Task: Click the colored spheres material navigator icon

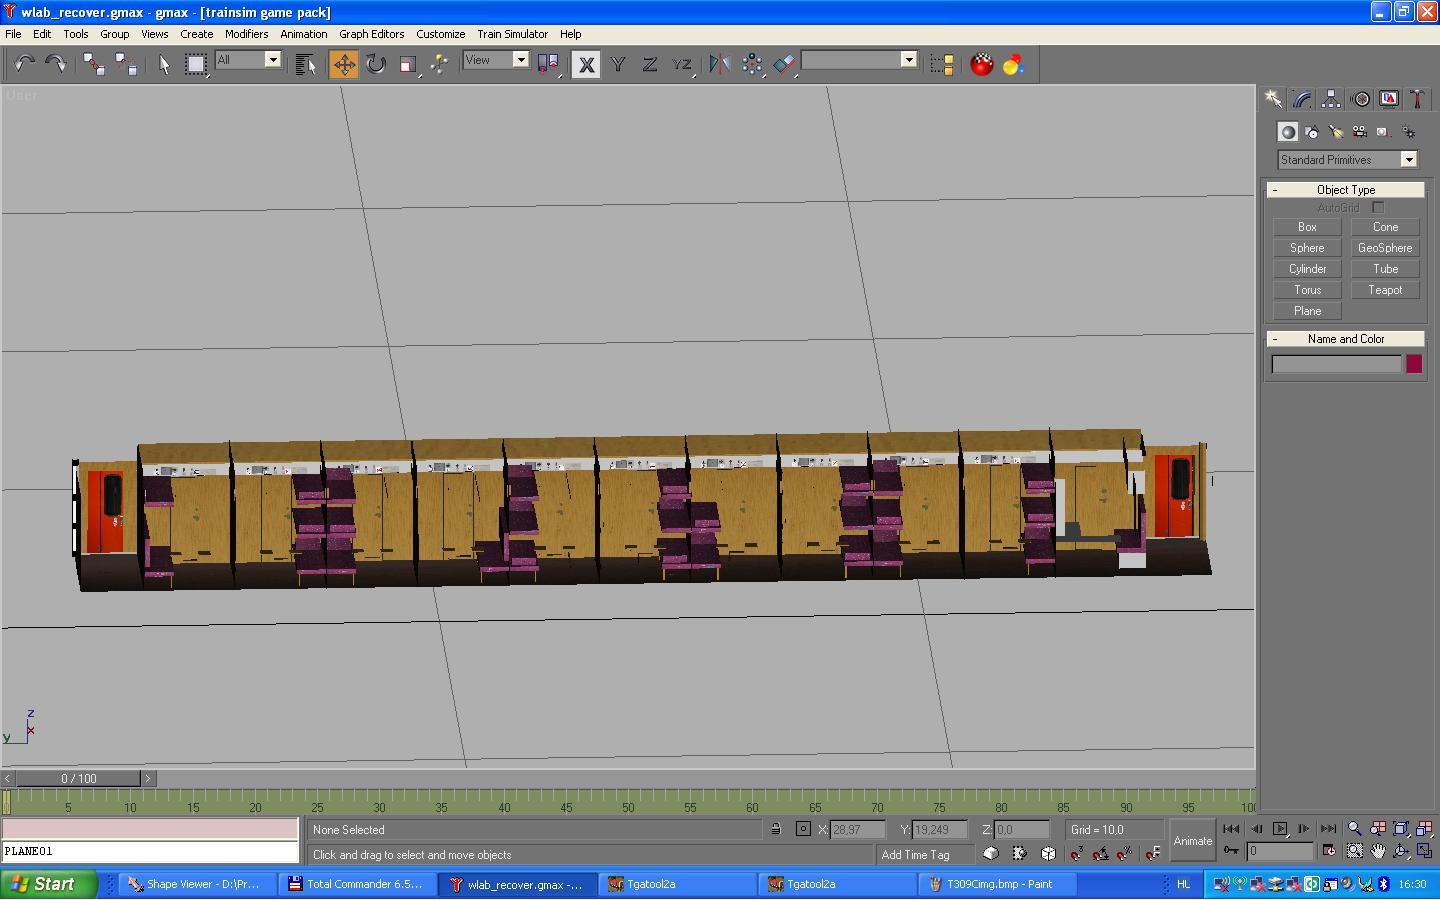Action: 1014,64
